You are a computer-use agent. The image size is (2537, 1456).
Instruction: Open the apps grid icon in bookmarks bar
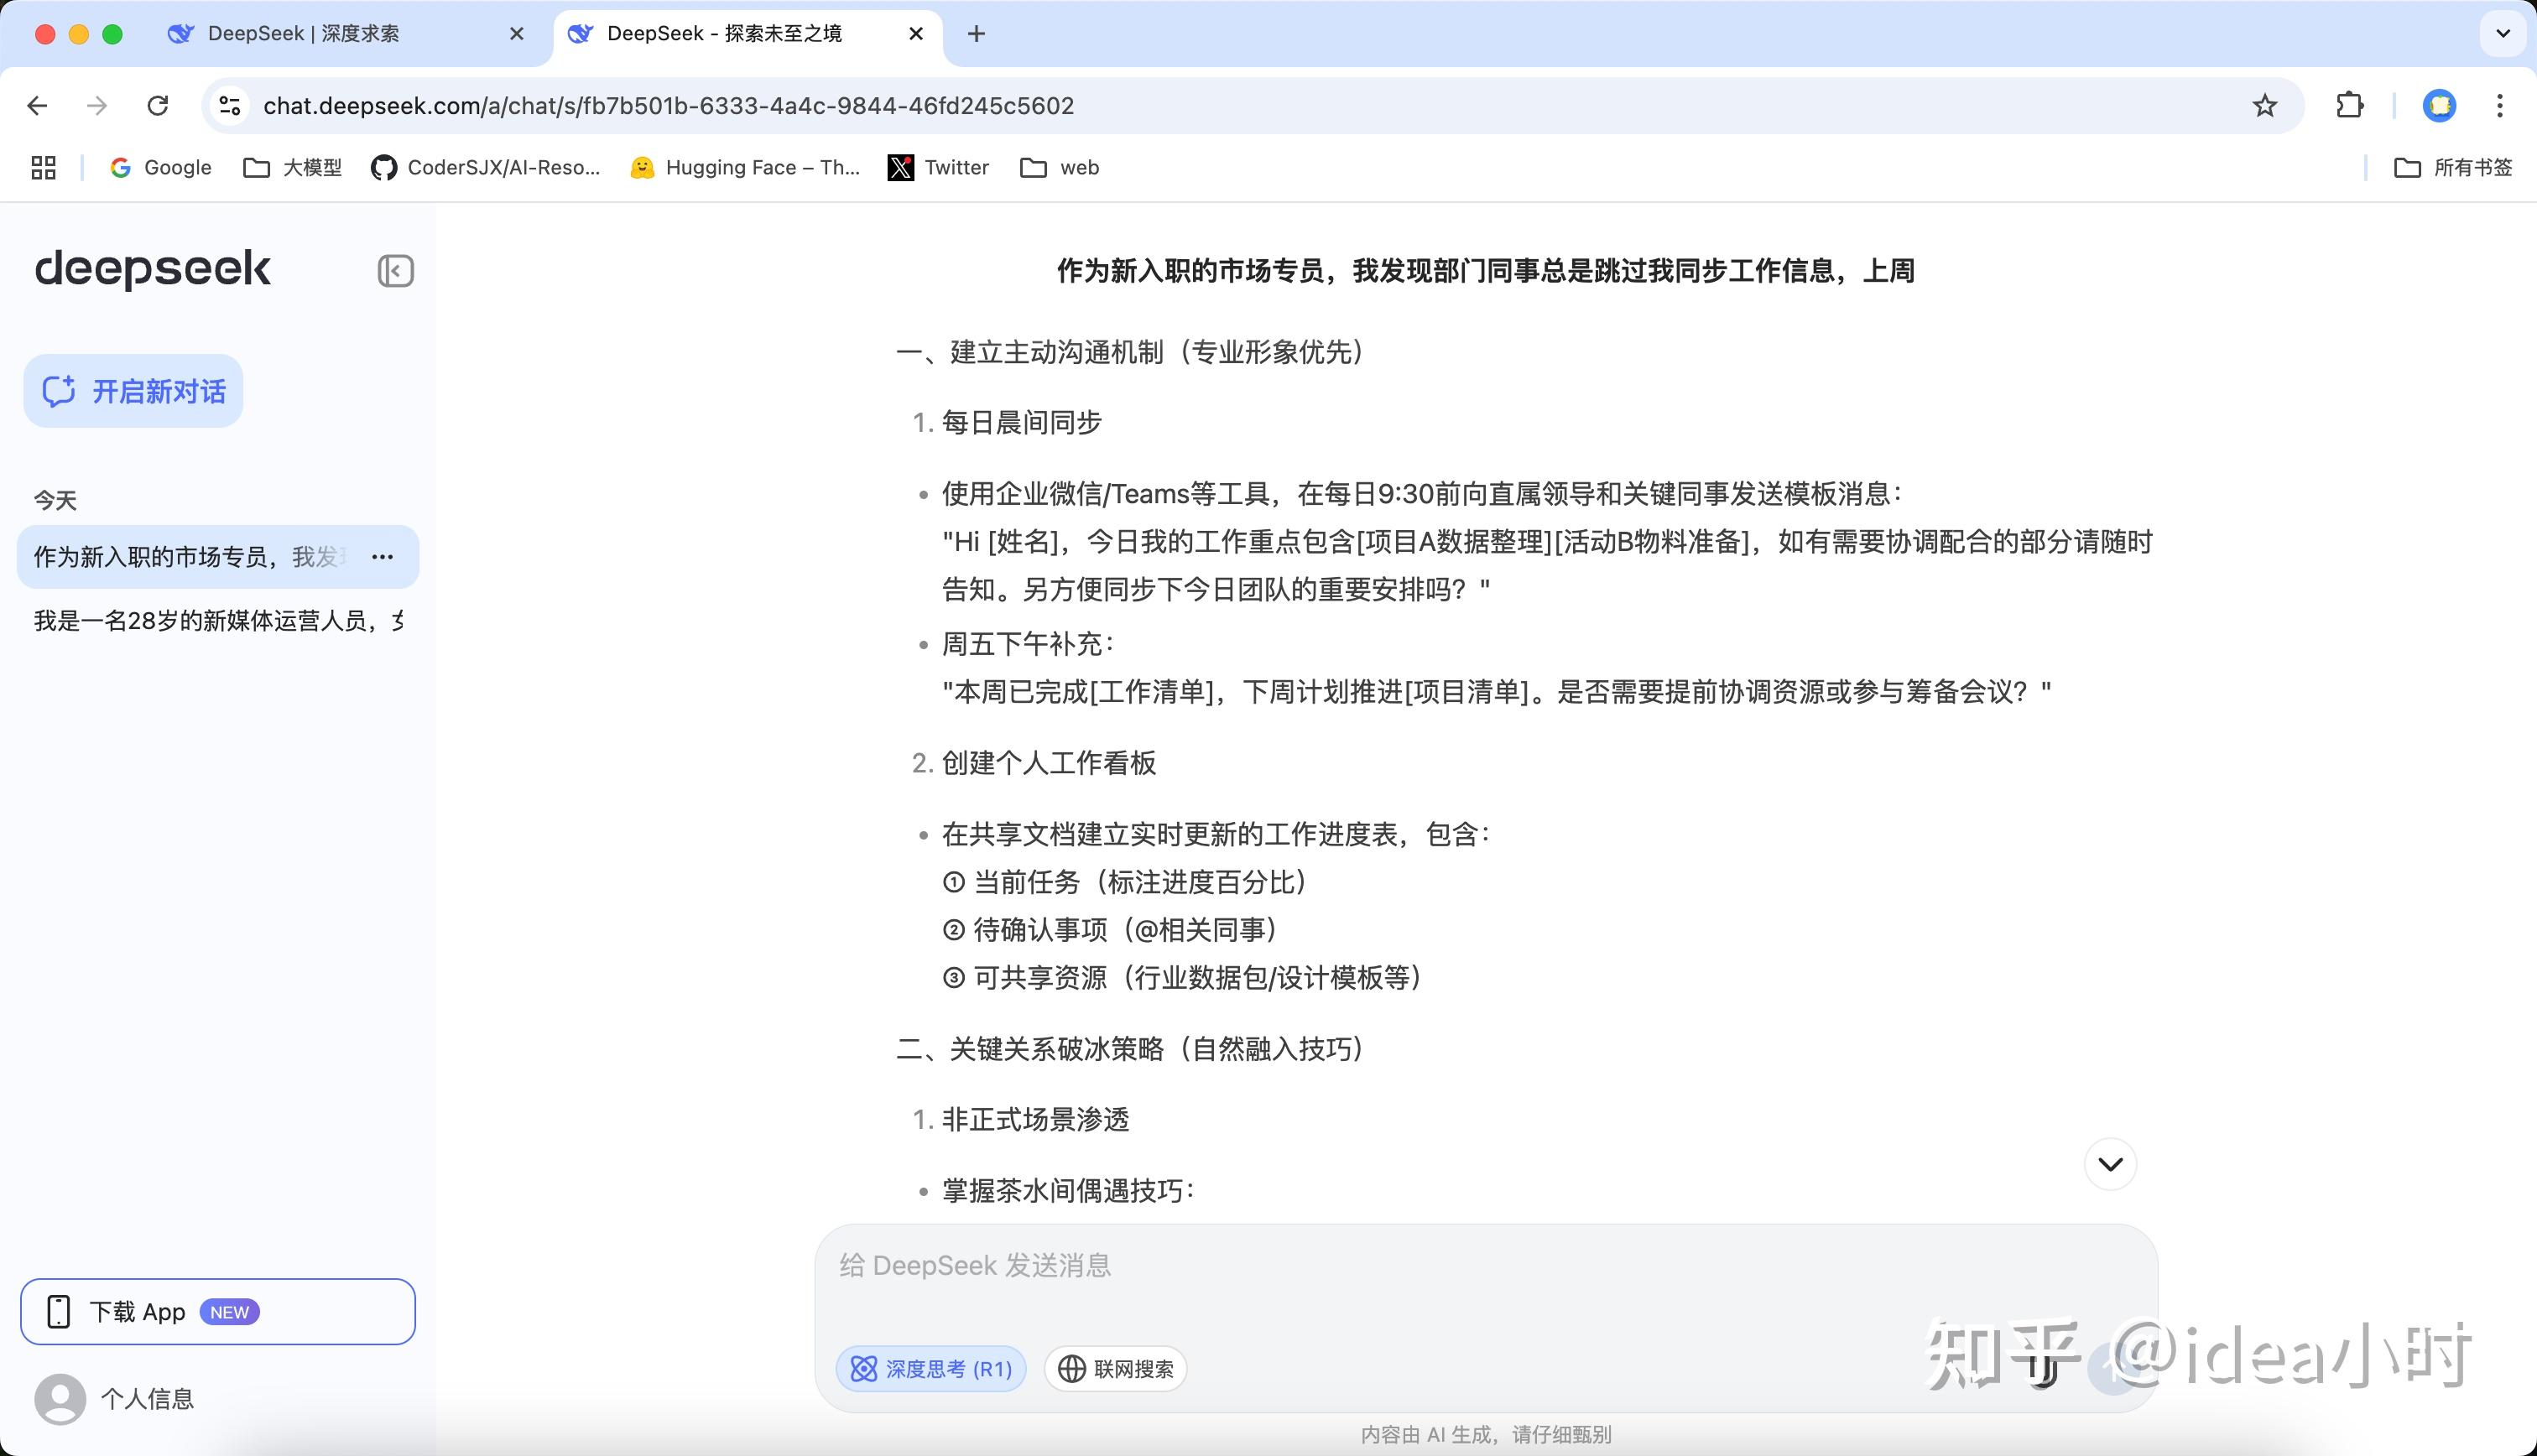coord(43,168)
